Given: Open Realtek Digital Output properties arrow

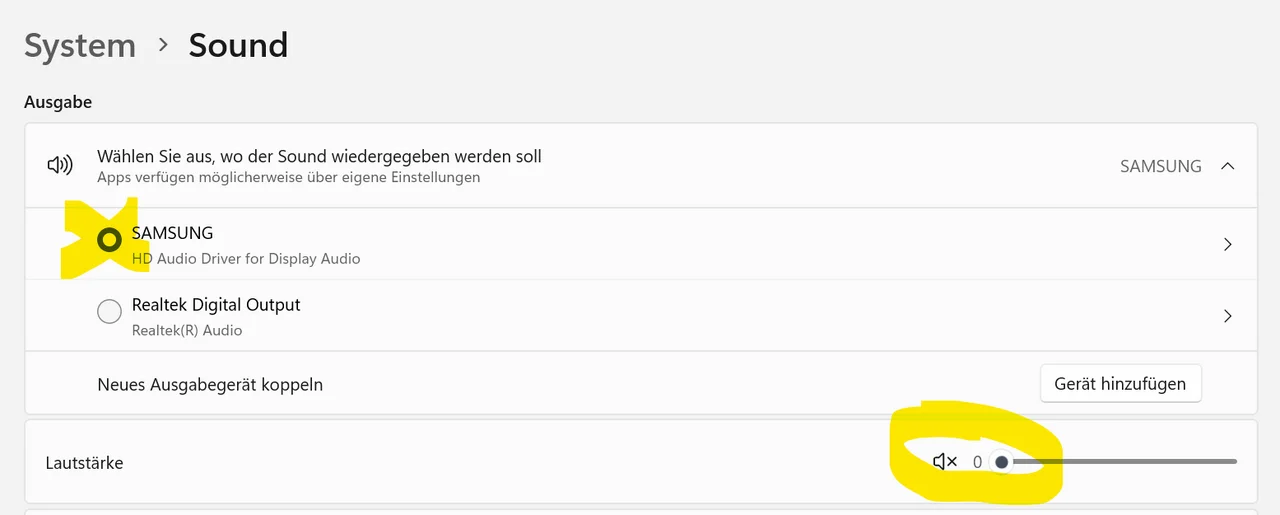Looking at the screenshot, I should (1228, 316).
